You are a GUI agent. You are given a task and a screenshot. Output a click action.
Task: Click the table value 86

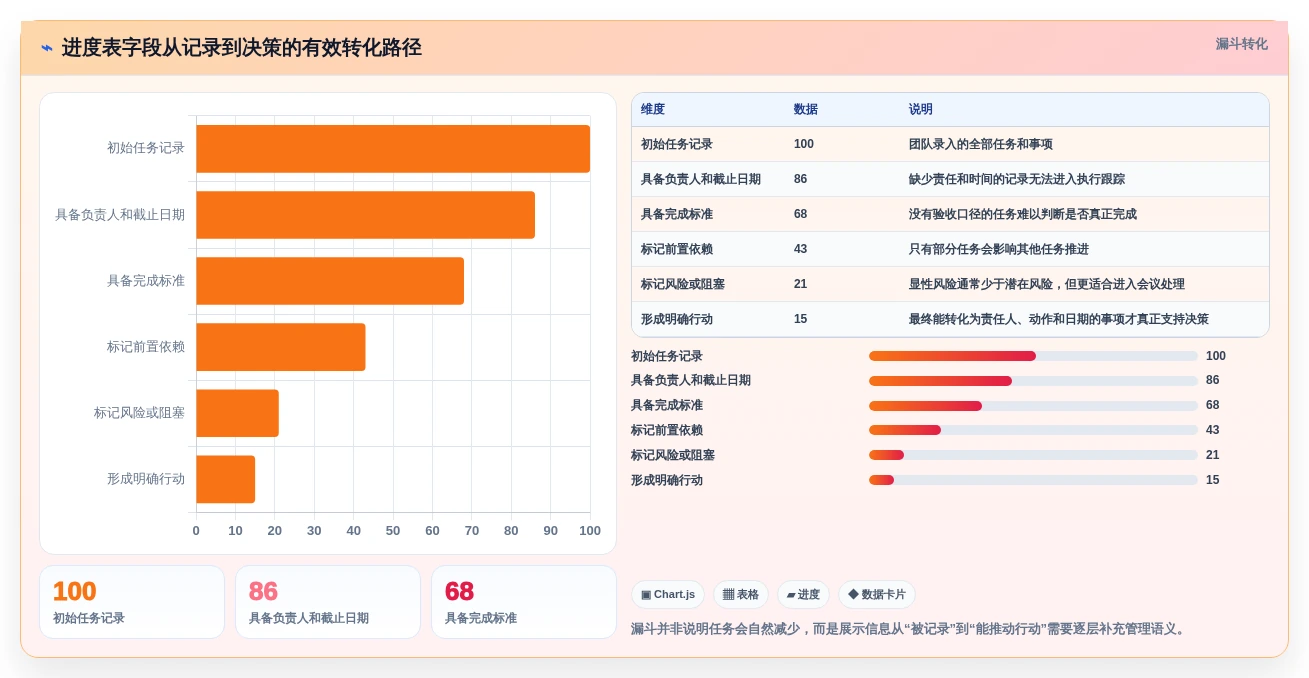pos(801,179)
